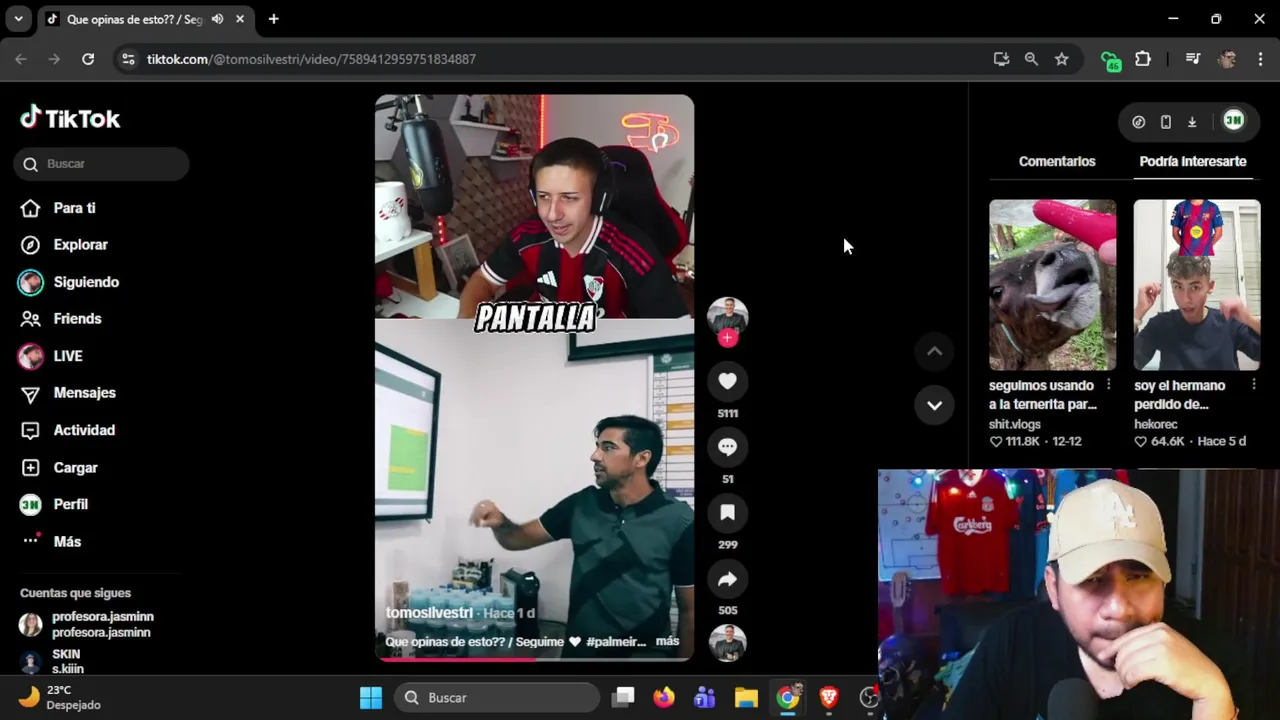Open the creator's avatar above the like button

pyautogui.click(x=727, y=316)
